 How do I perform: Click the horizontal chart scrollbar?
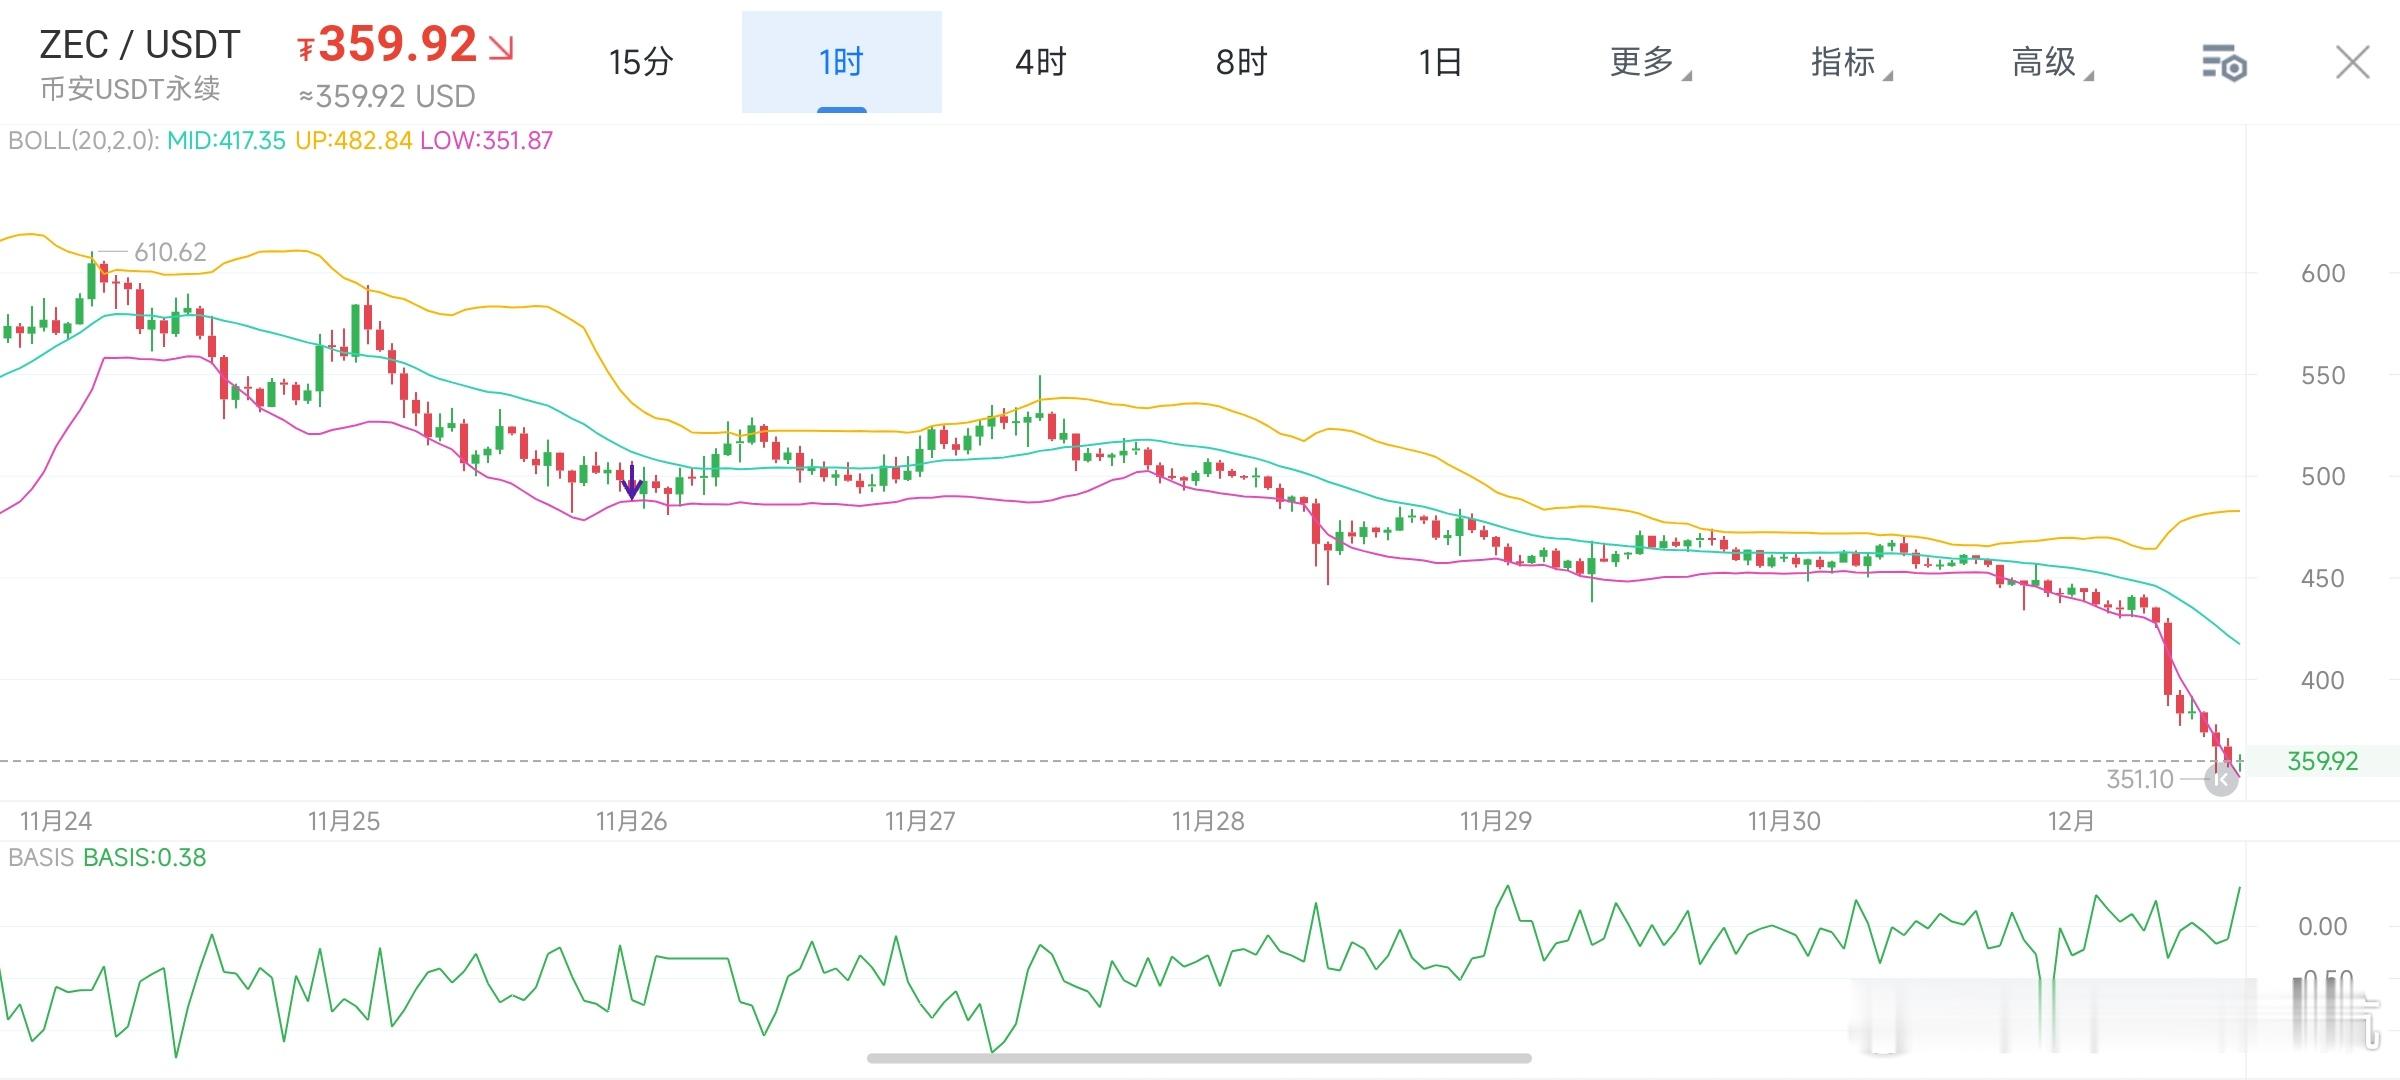[1198, 1058]
